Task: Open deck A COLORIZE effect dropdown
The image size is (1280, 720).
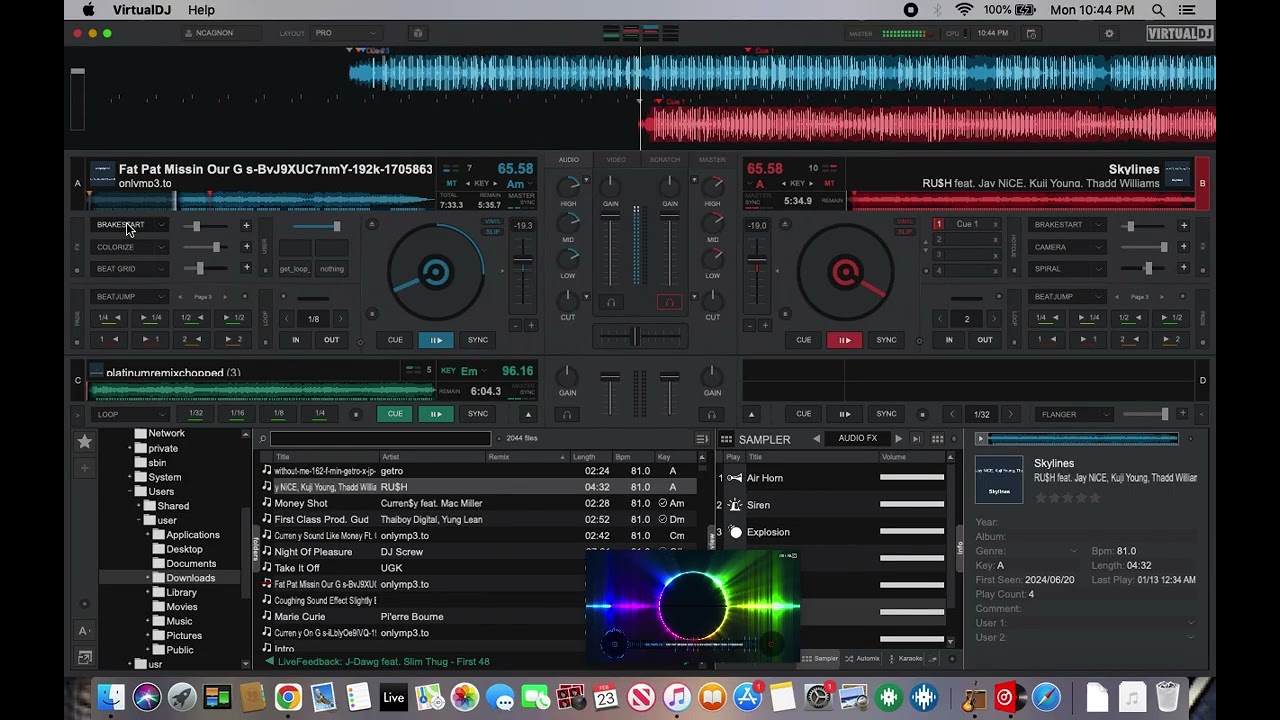Action: coord(131,247)
